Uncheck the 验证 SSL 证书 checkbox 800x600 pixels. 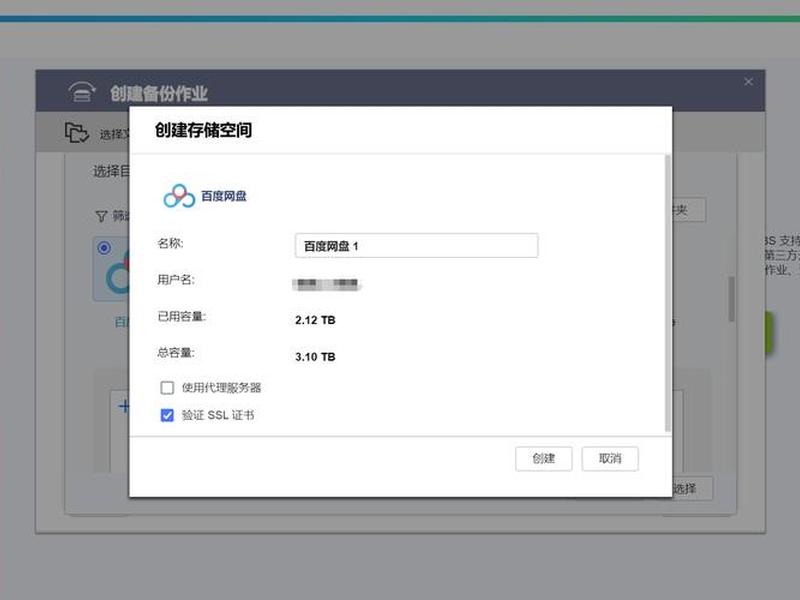coord(167,415)
